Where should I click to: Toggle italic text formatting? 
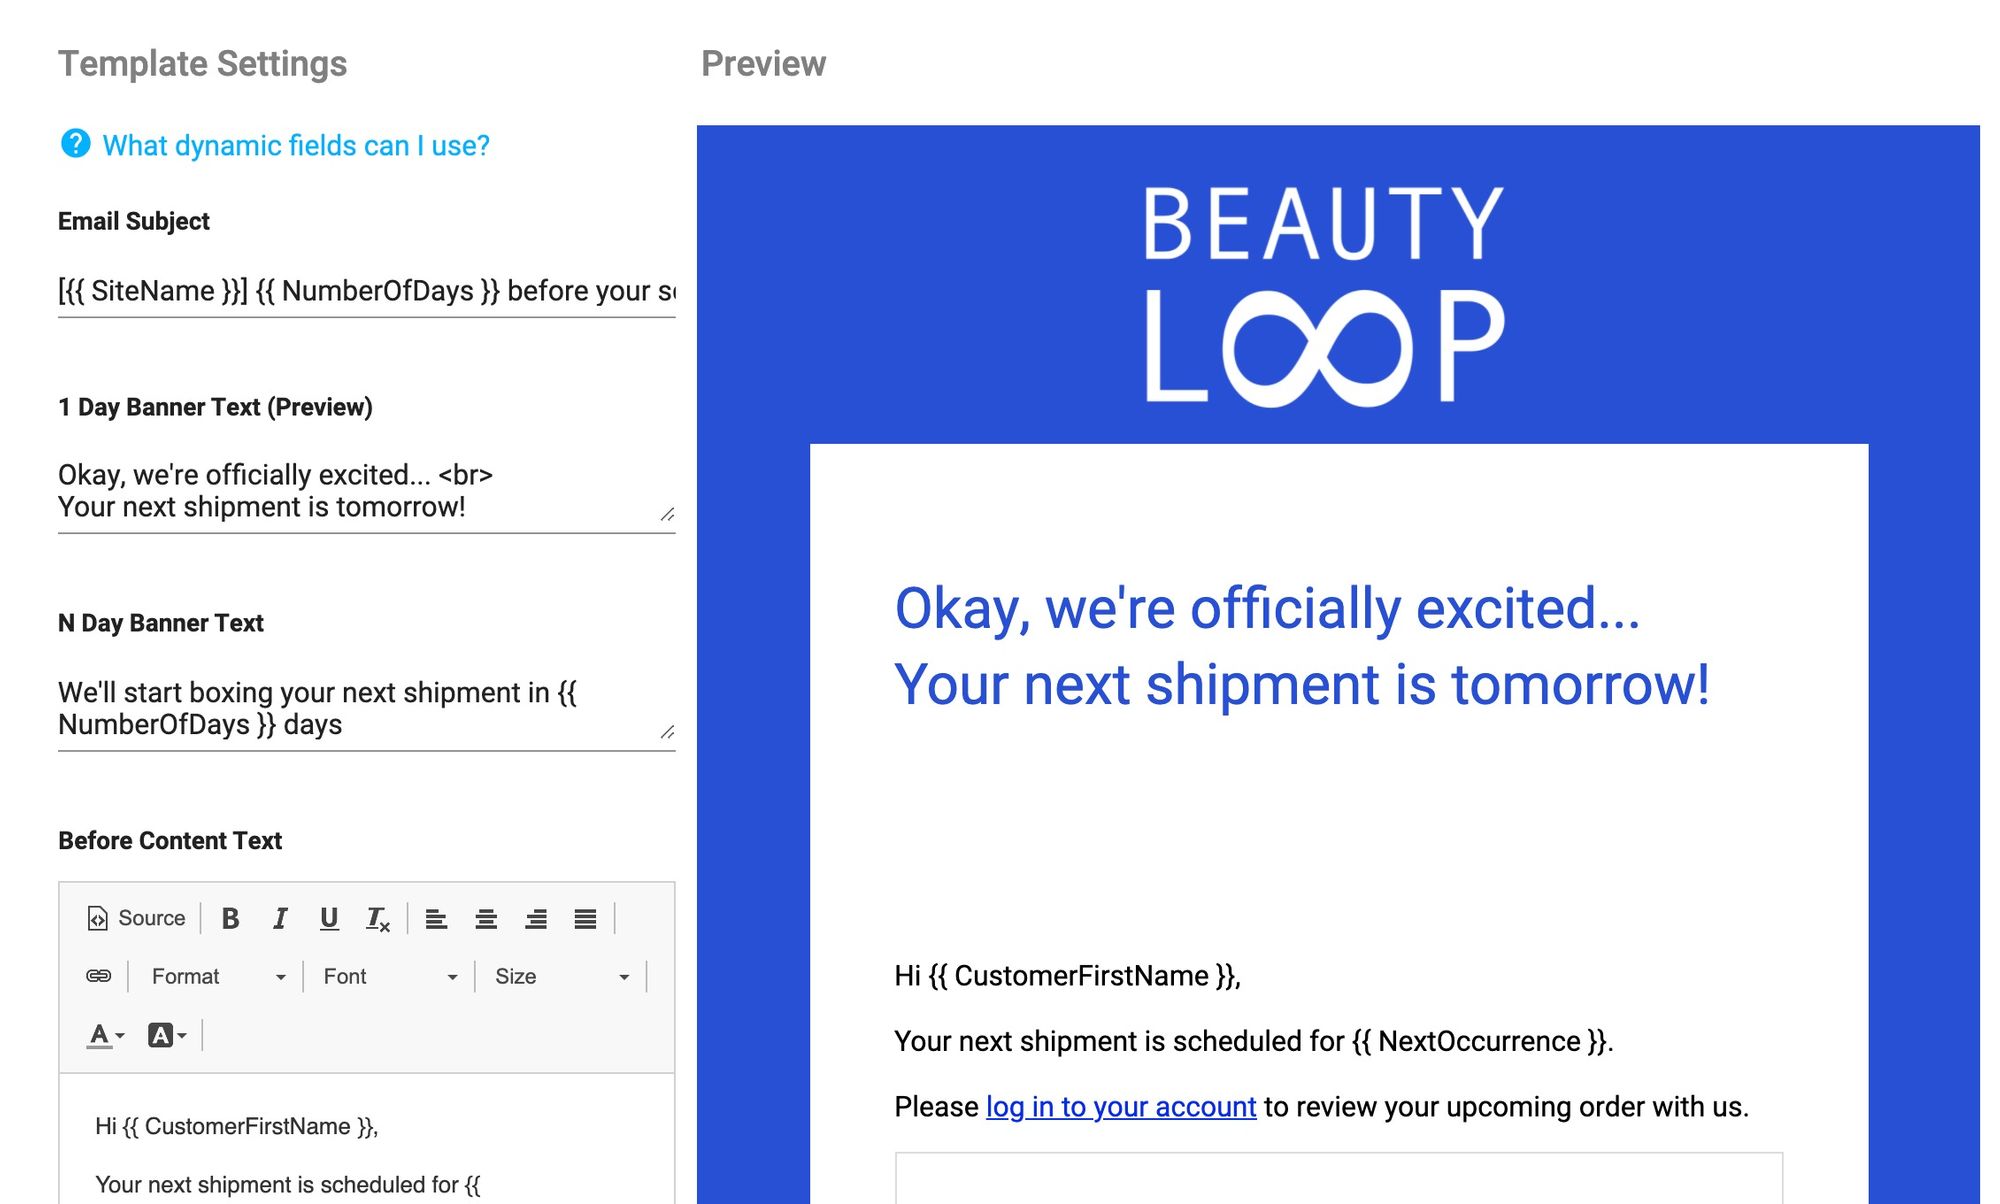click(x=280, y=918)
